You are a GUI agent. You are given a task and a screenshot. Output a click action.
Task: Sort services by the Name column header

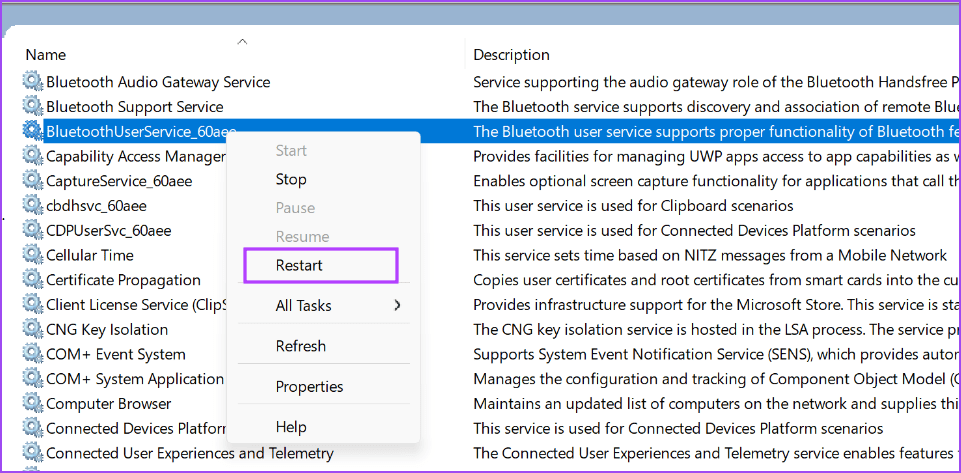click(45, 55)
